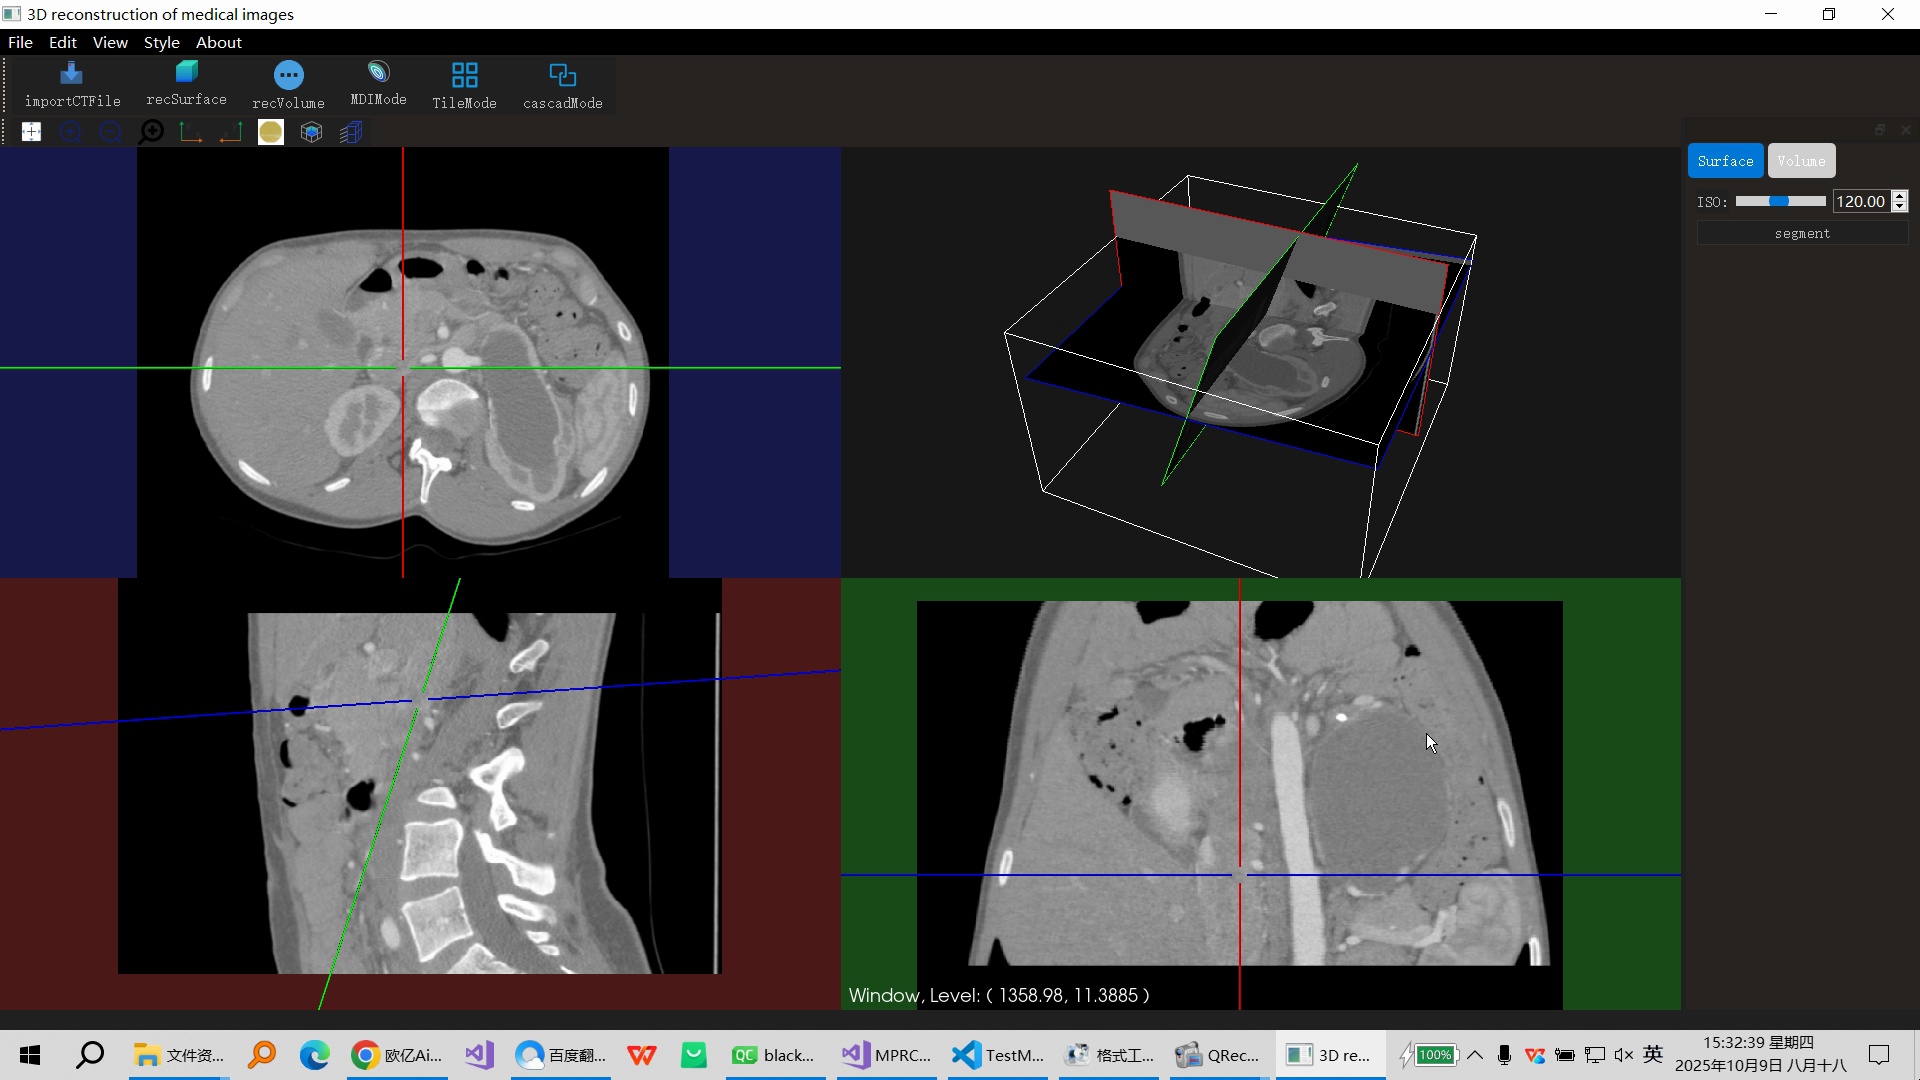Click the blue zoom-out magnifier icon
1920x1080 pixels.
[111, 132]
